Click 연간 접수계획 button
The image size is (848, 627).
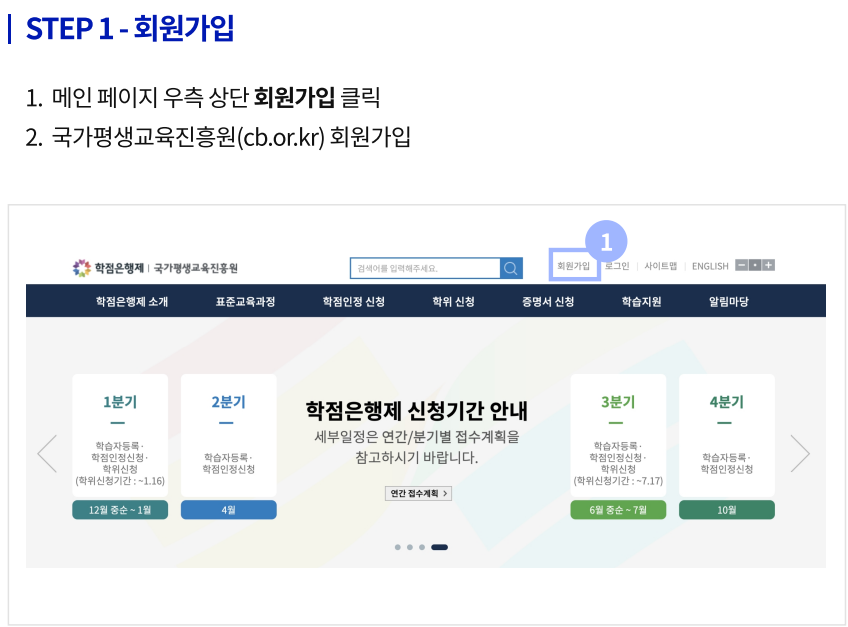[x=418, y=493]
